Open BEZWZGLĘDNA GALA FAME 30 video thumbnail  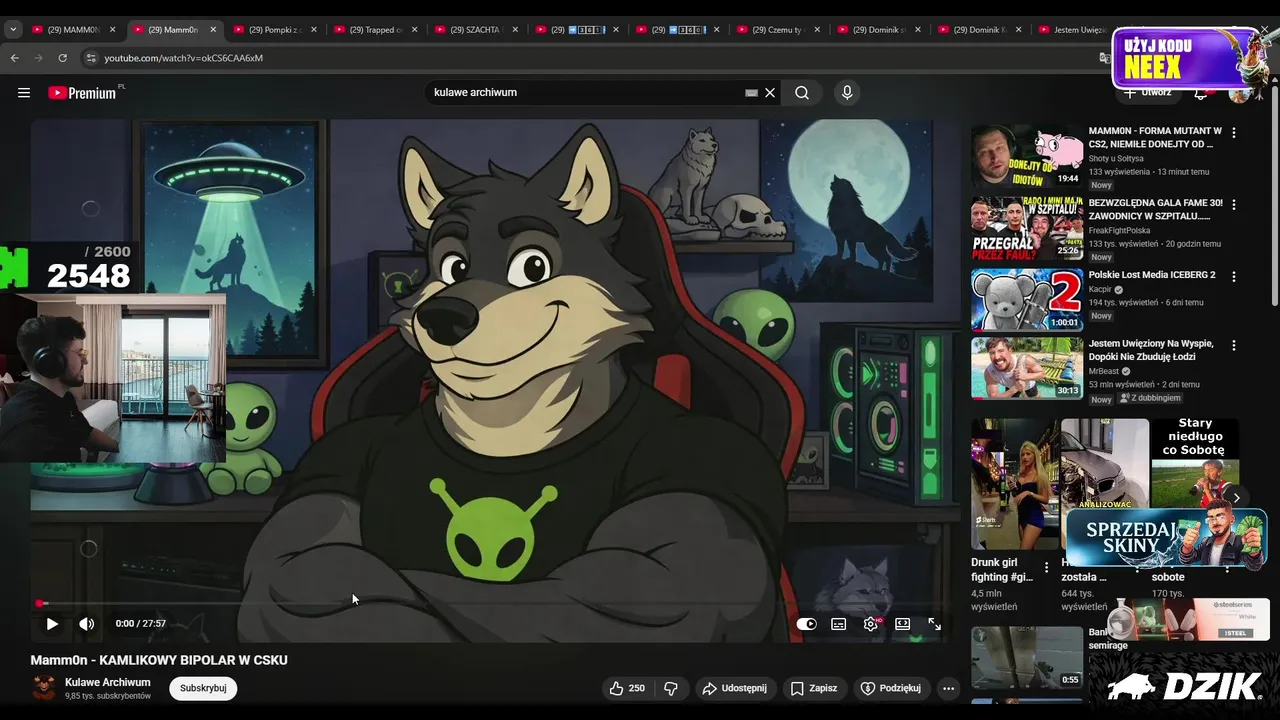click(x=1027, y=228)
